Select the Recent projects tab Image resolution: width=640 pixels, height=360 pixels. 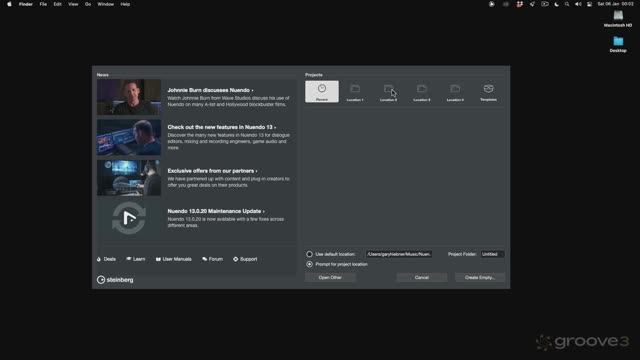click(x=322, y=91)
